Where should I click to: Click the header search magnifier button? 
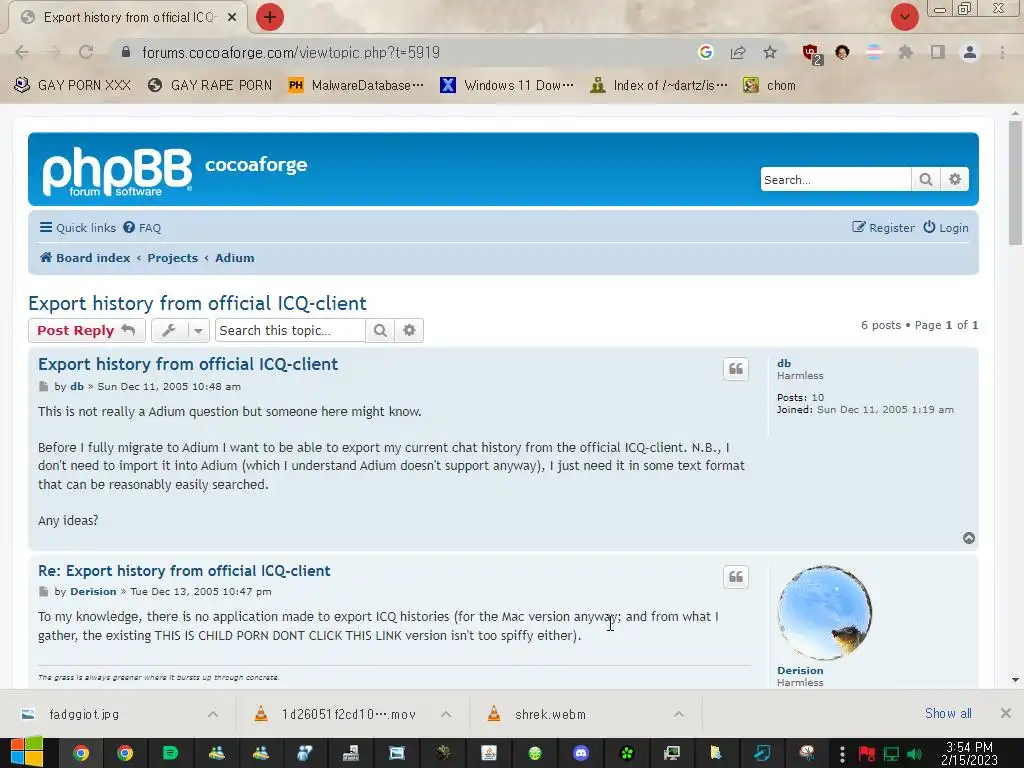coord(925,180)
